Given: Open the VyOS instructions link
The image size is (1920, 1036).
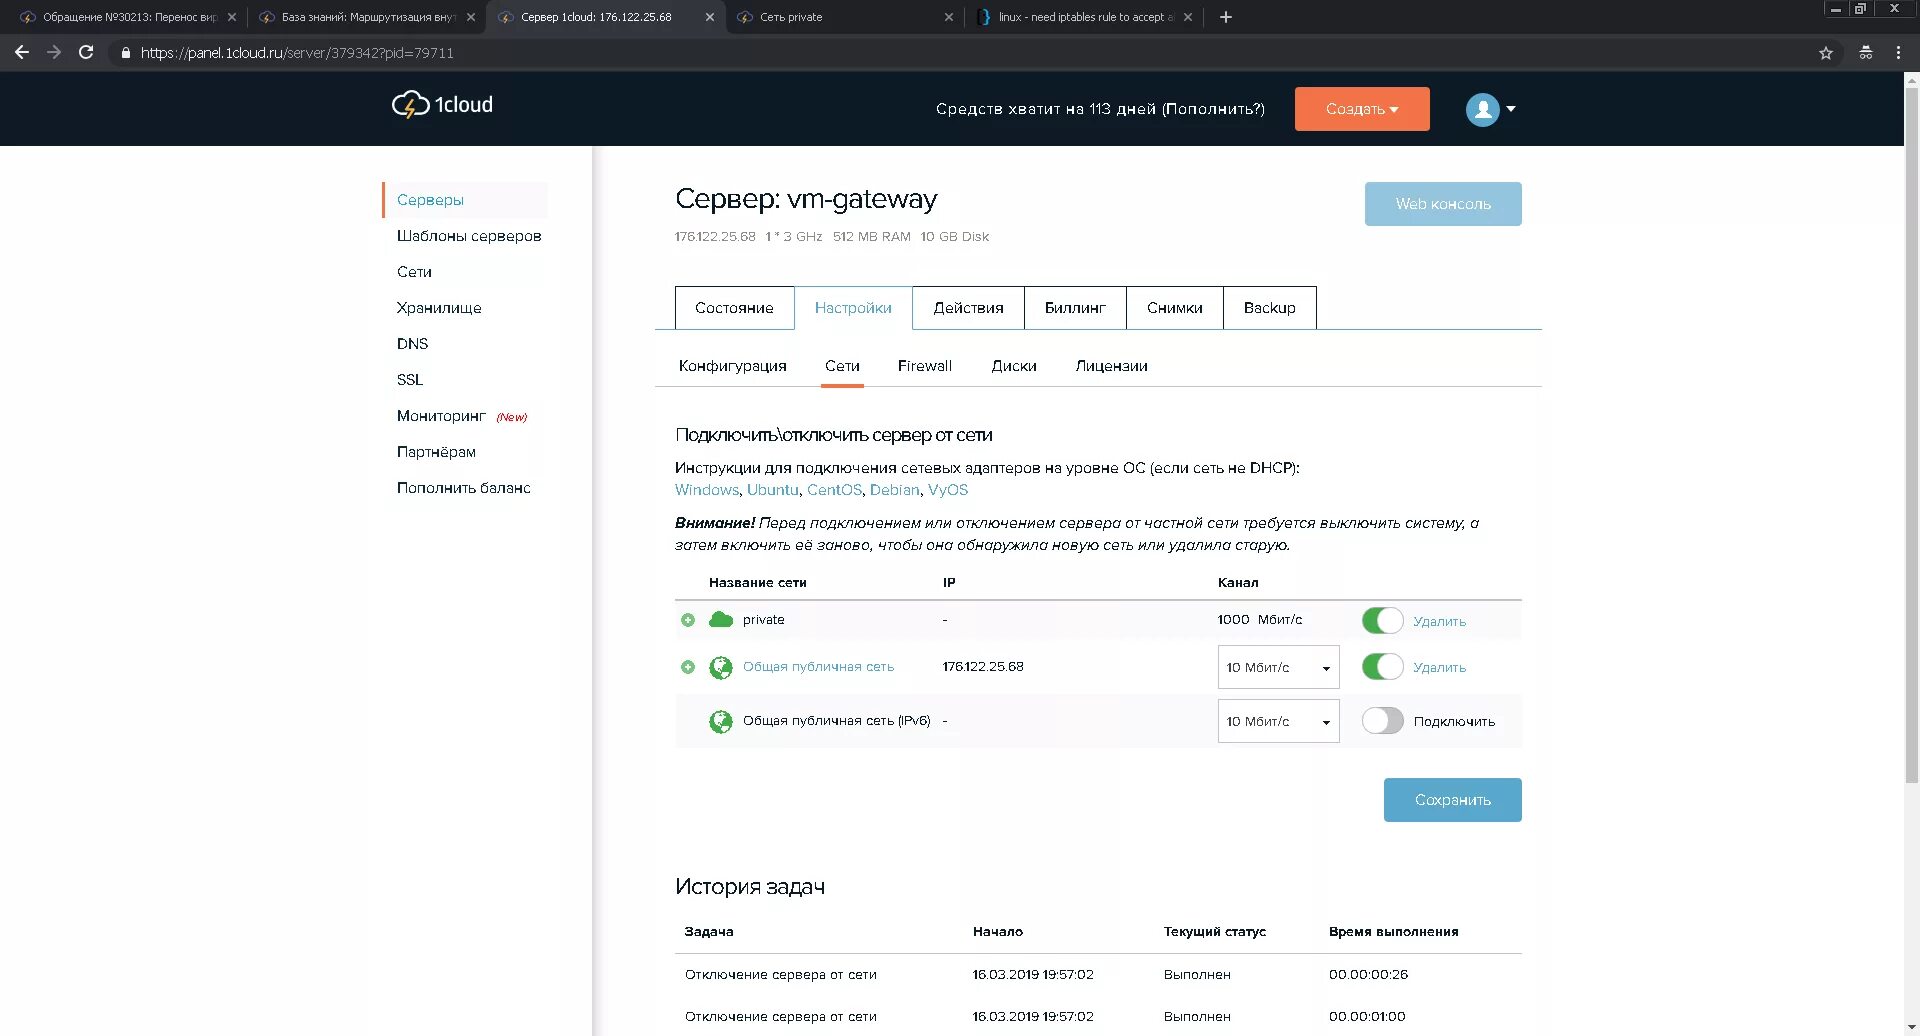Looking at the screenshot, I should tap(947, 490).
